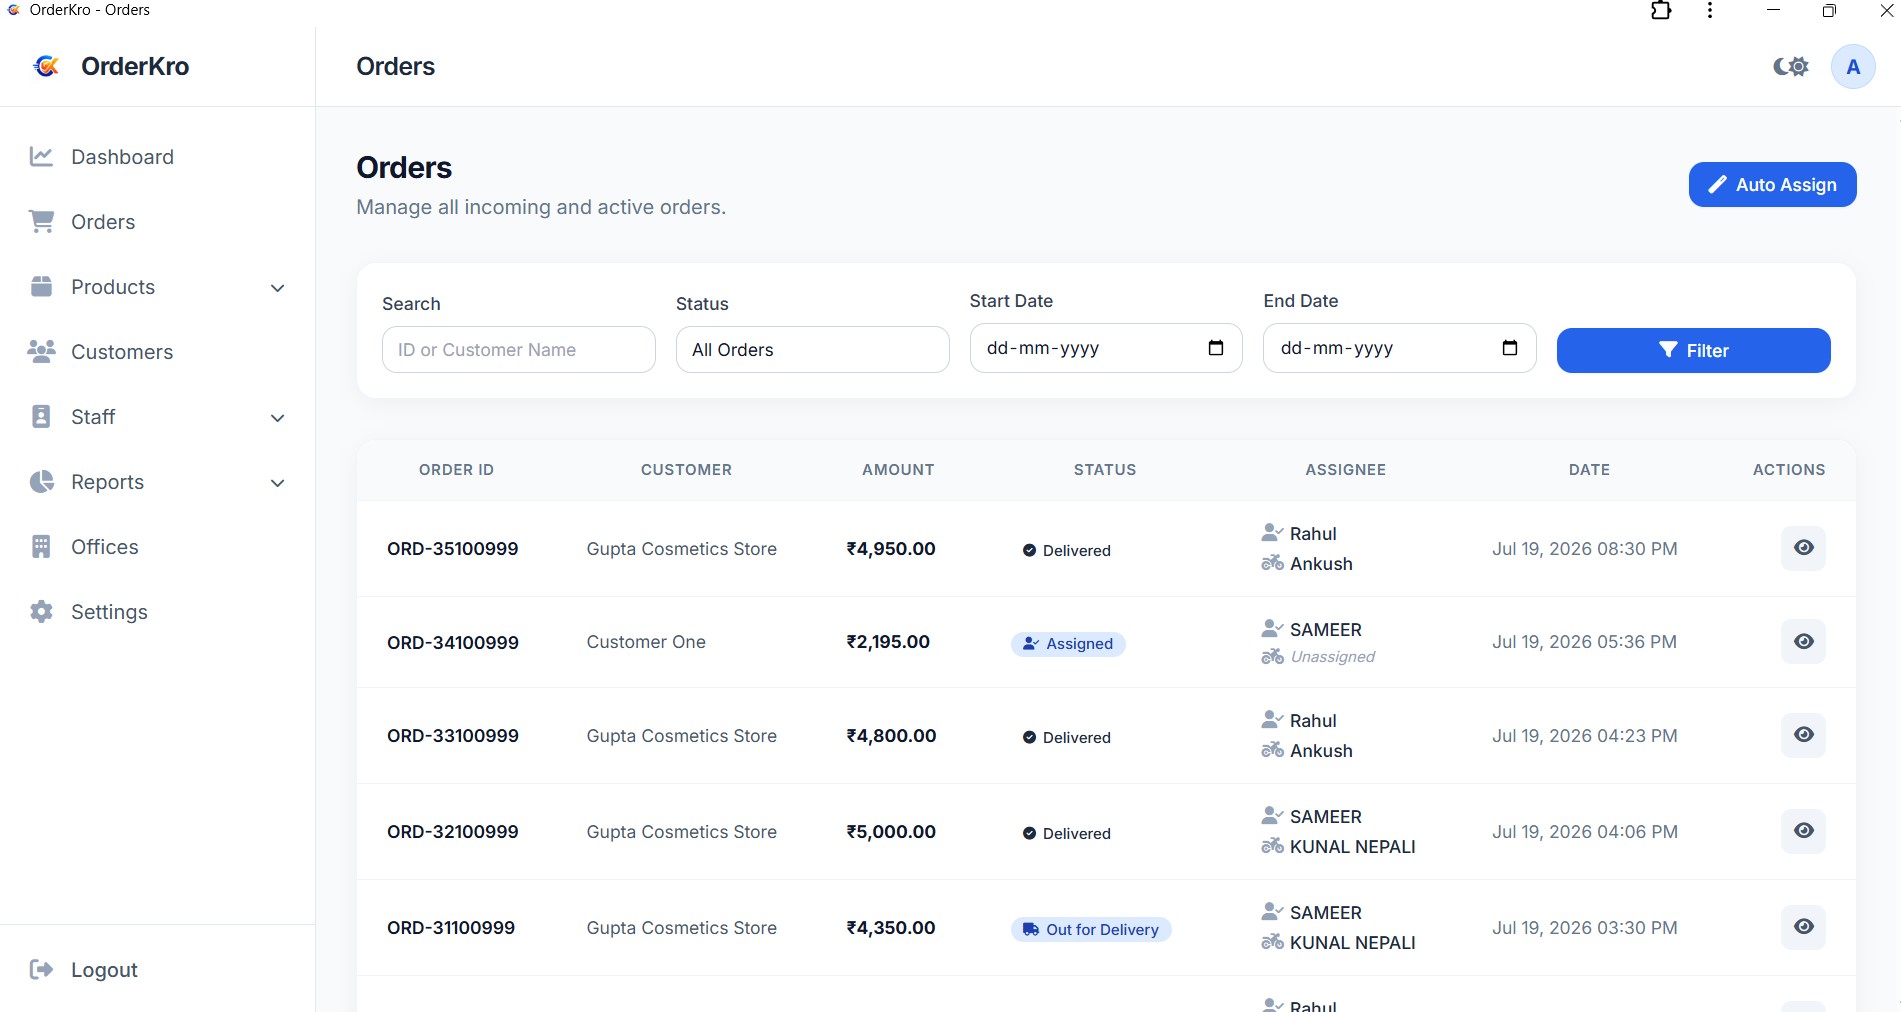This screenshot has height=1012, width=1901.
Task: Click the Unassigned delivery assignee text
Action: 1333,657
